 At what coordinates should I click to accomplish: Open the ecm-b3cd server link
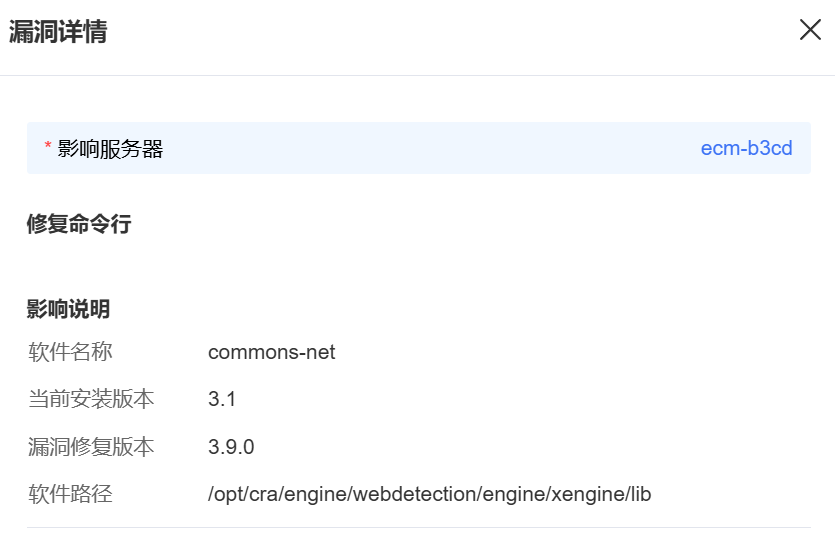pyautogui.click(x=746, y=148)
